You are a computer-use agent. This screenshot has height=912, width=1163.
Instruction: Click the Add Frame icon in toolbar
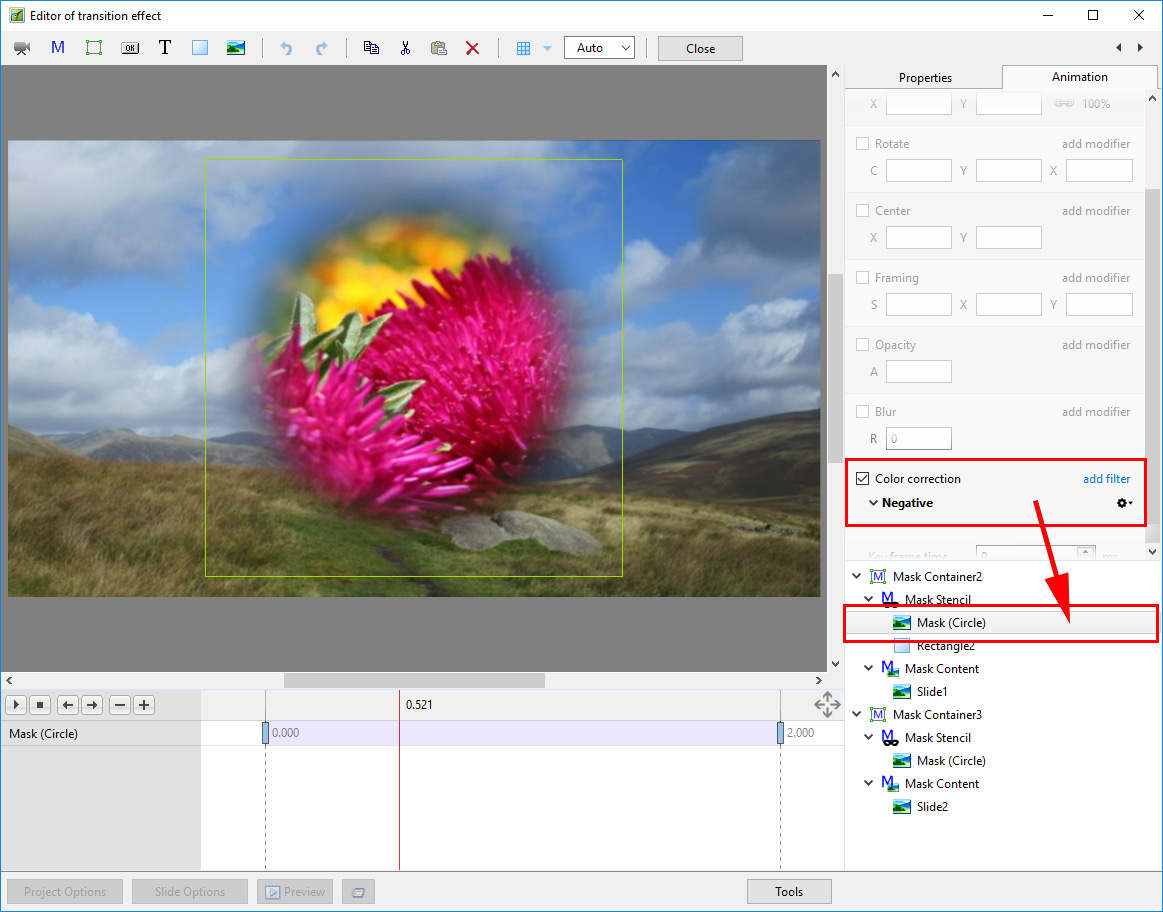click(x=94, y=48)
